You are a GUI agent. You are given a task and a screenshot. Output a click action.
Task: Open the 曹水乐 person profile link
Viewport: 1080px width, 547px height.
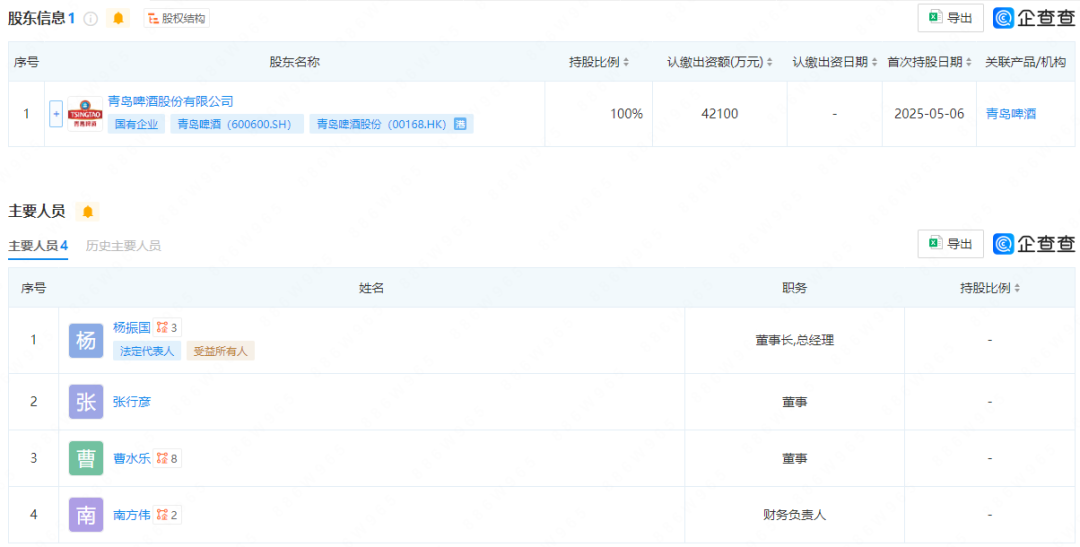click(132, 458)
